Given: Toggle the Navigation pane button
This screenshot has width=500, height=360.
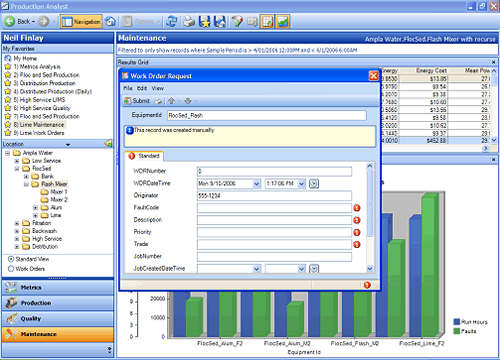Looking at the screenshot, I should tap(81, 22).
